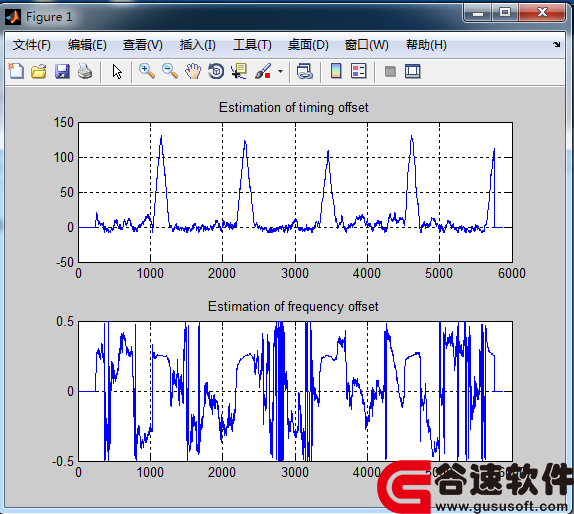Select the Edit Plot arrow tool
The width and height of the screenshot is (574, 514).
[117, 71]
